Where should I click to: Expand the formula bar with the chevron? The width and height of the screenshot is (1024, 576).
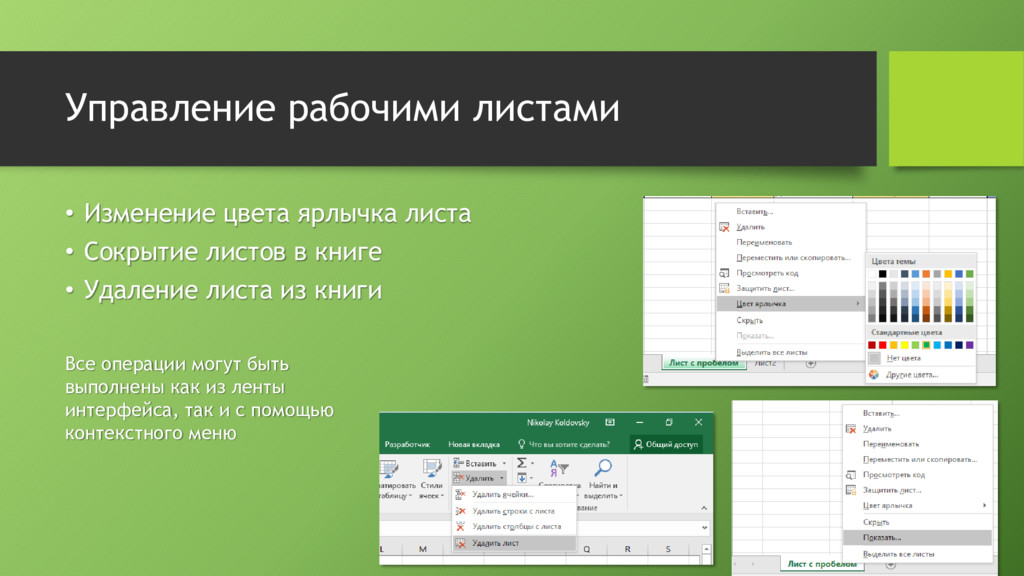click(x=704, y=527)
